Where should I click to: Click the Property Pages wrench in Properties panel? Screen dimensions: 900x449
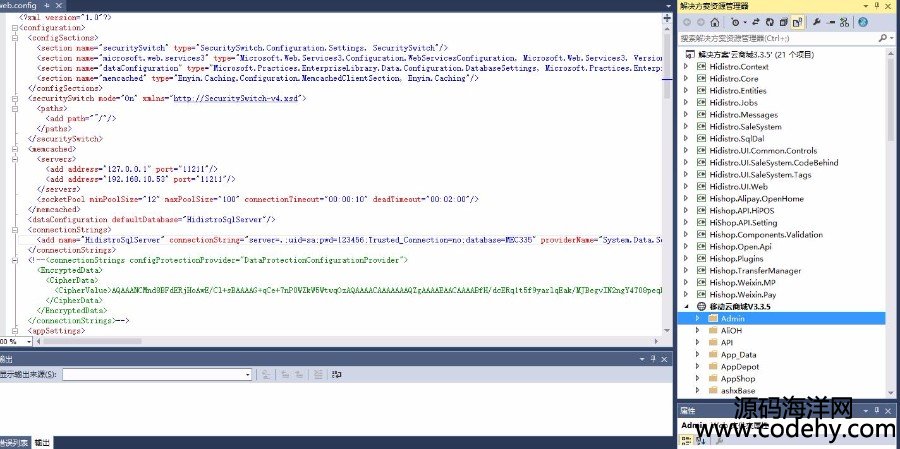pyautogui.click(x=719, y=441)
